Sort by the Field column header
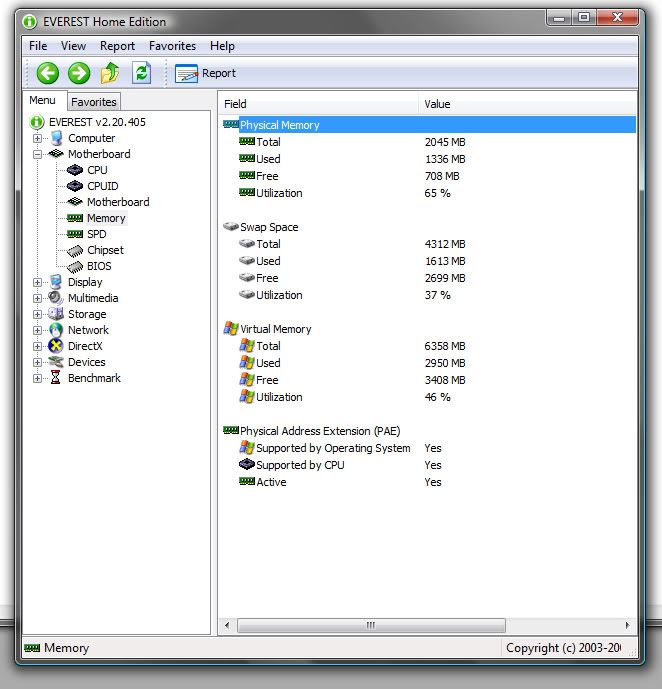The height and width of the screenshot is (689, 662). (318, 104)
